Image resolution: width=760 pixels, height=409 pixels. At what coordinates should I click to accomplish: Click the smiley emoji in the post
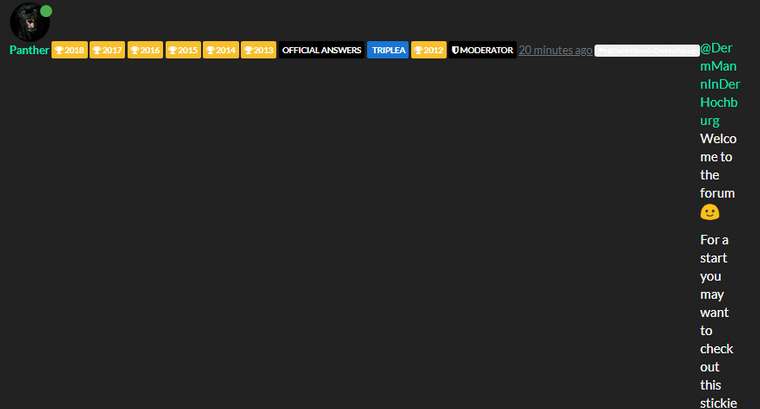click(x=709, y=212)
